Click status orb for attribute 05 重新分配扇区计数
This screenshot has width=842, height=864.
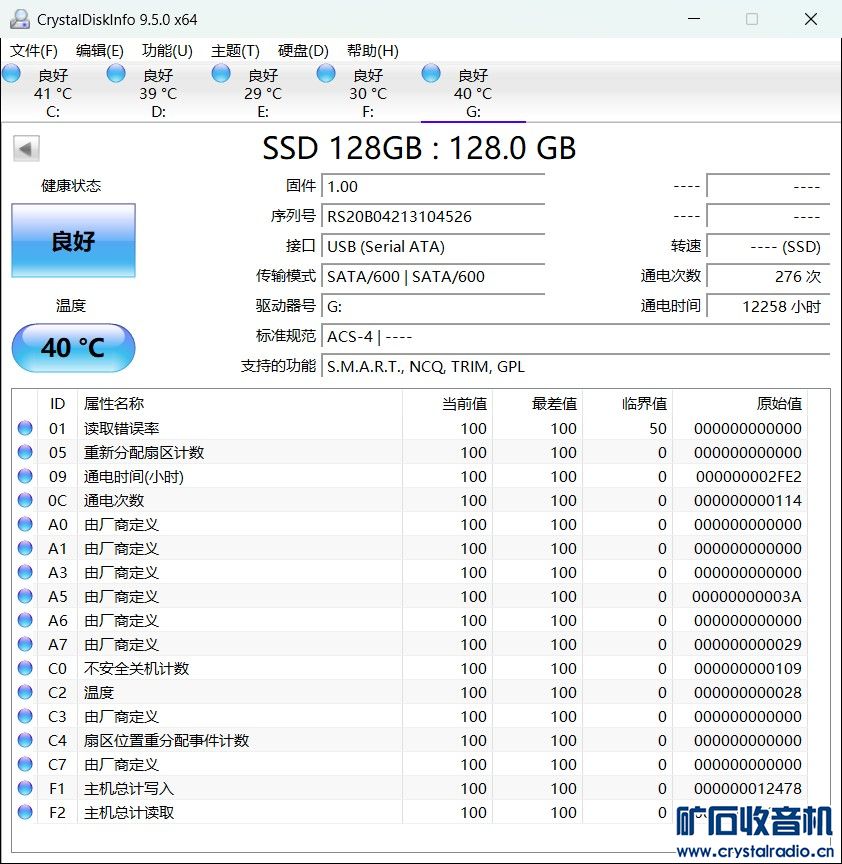pos(25,452)
